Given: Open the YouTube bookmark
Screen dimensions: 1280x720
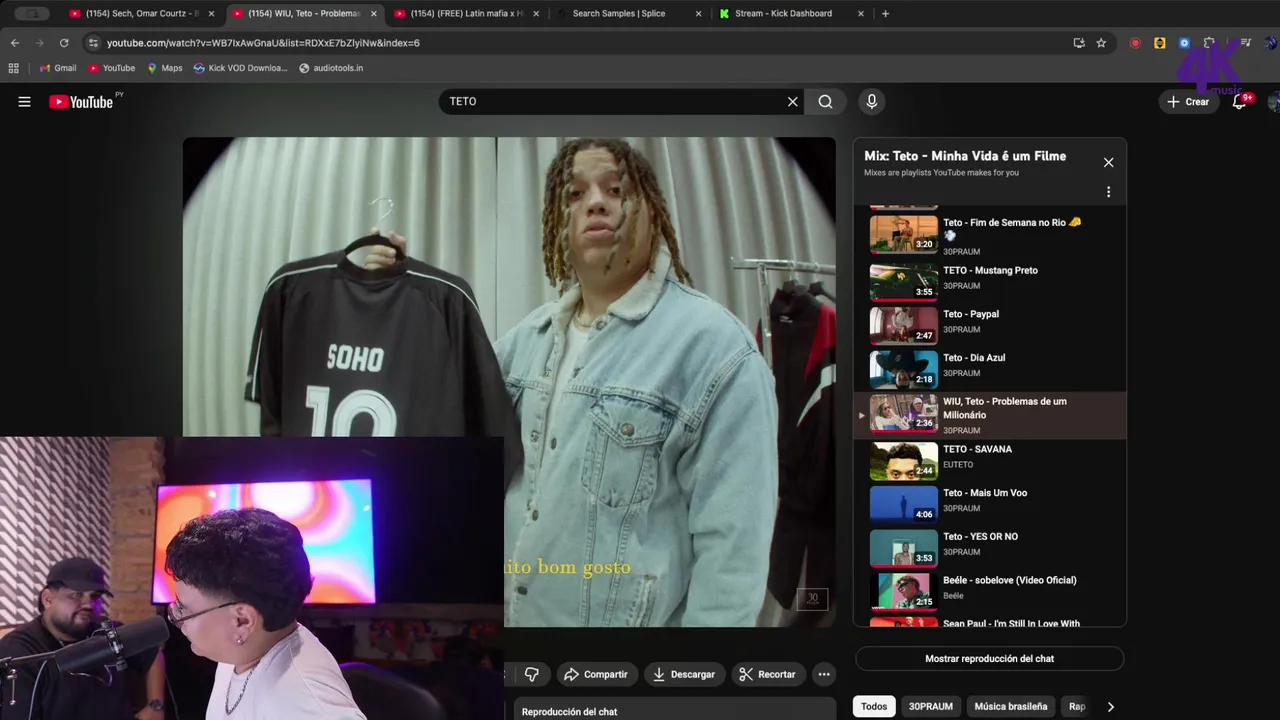Looking at the screenshot, I should point(112,68).
